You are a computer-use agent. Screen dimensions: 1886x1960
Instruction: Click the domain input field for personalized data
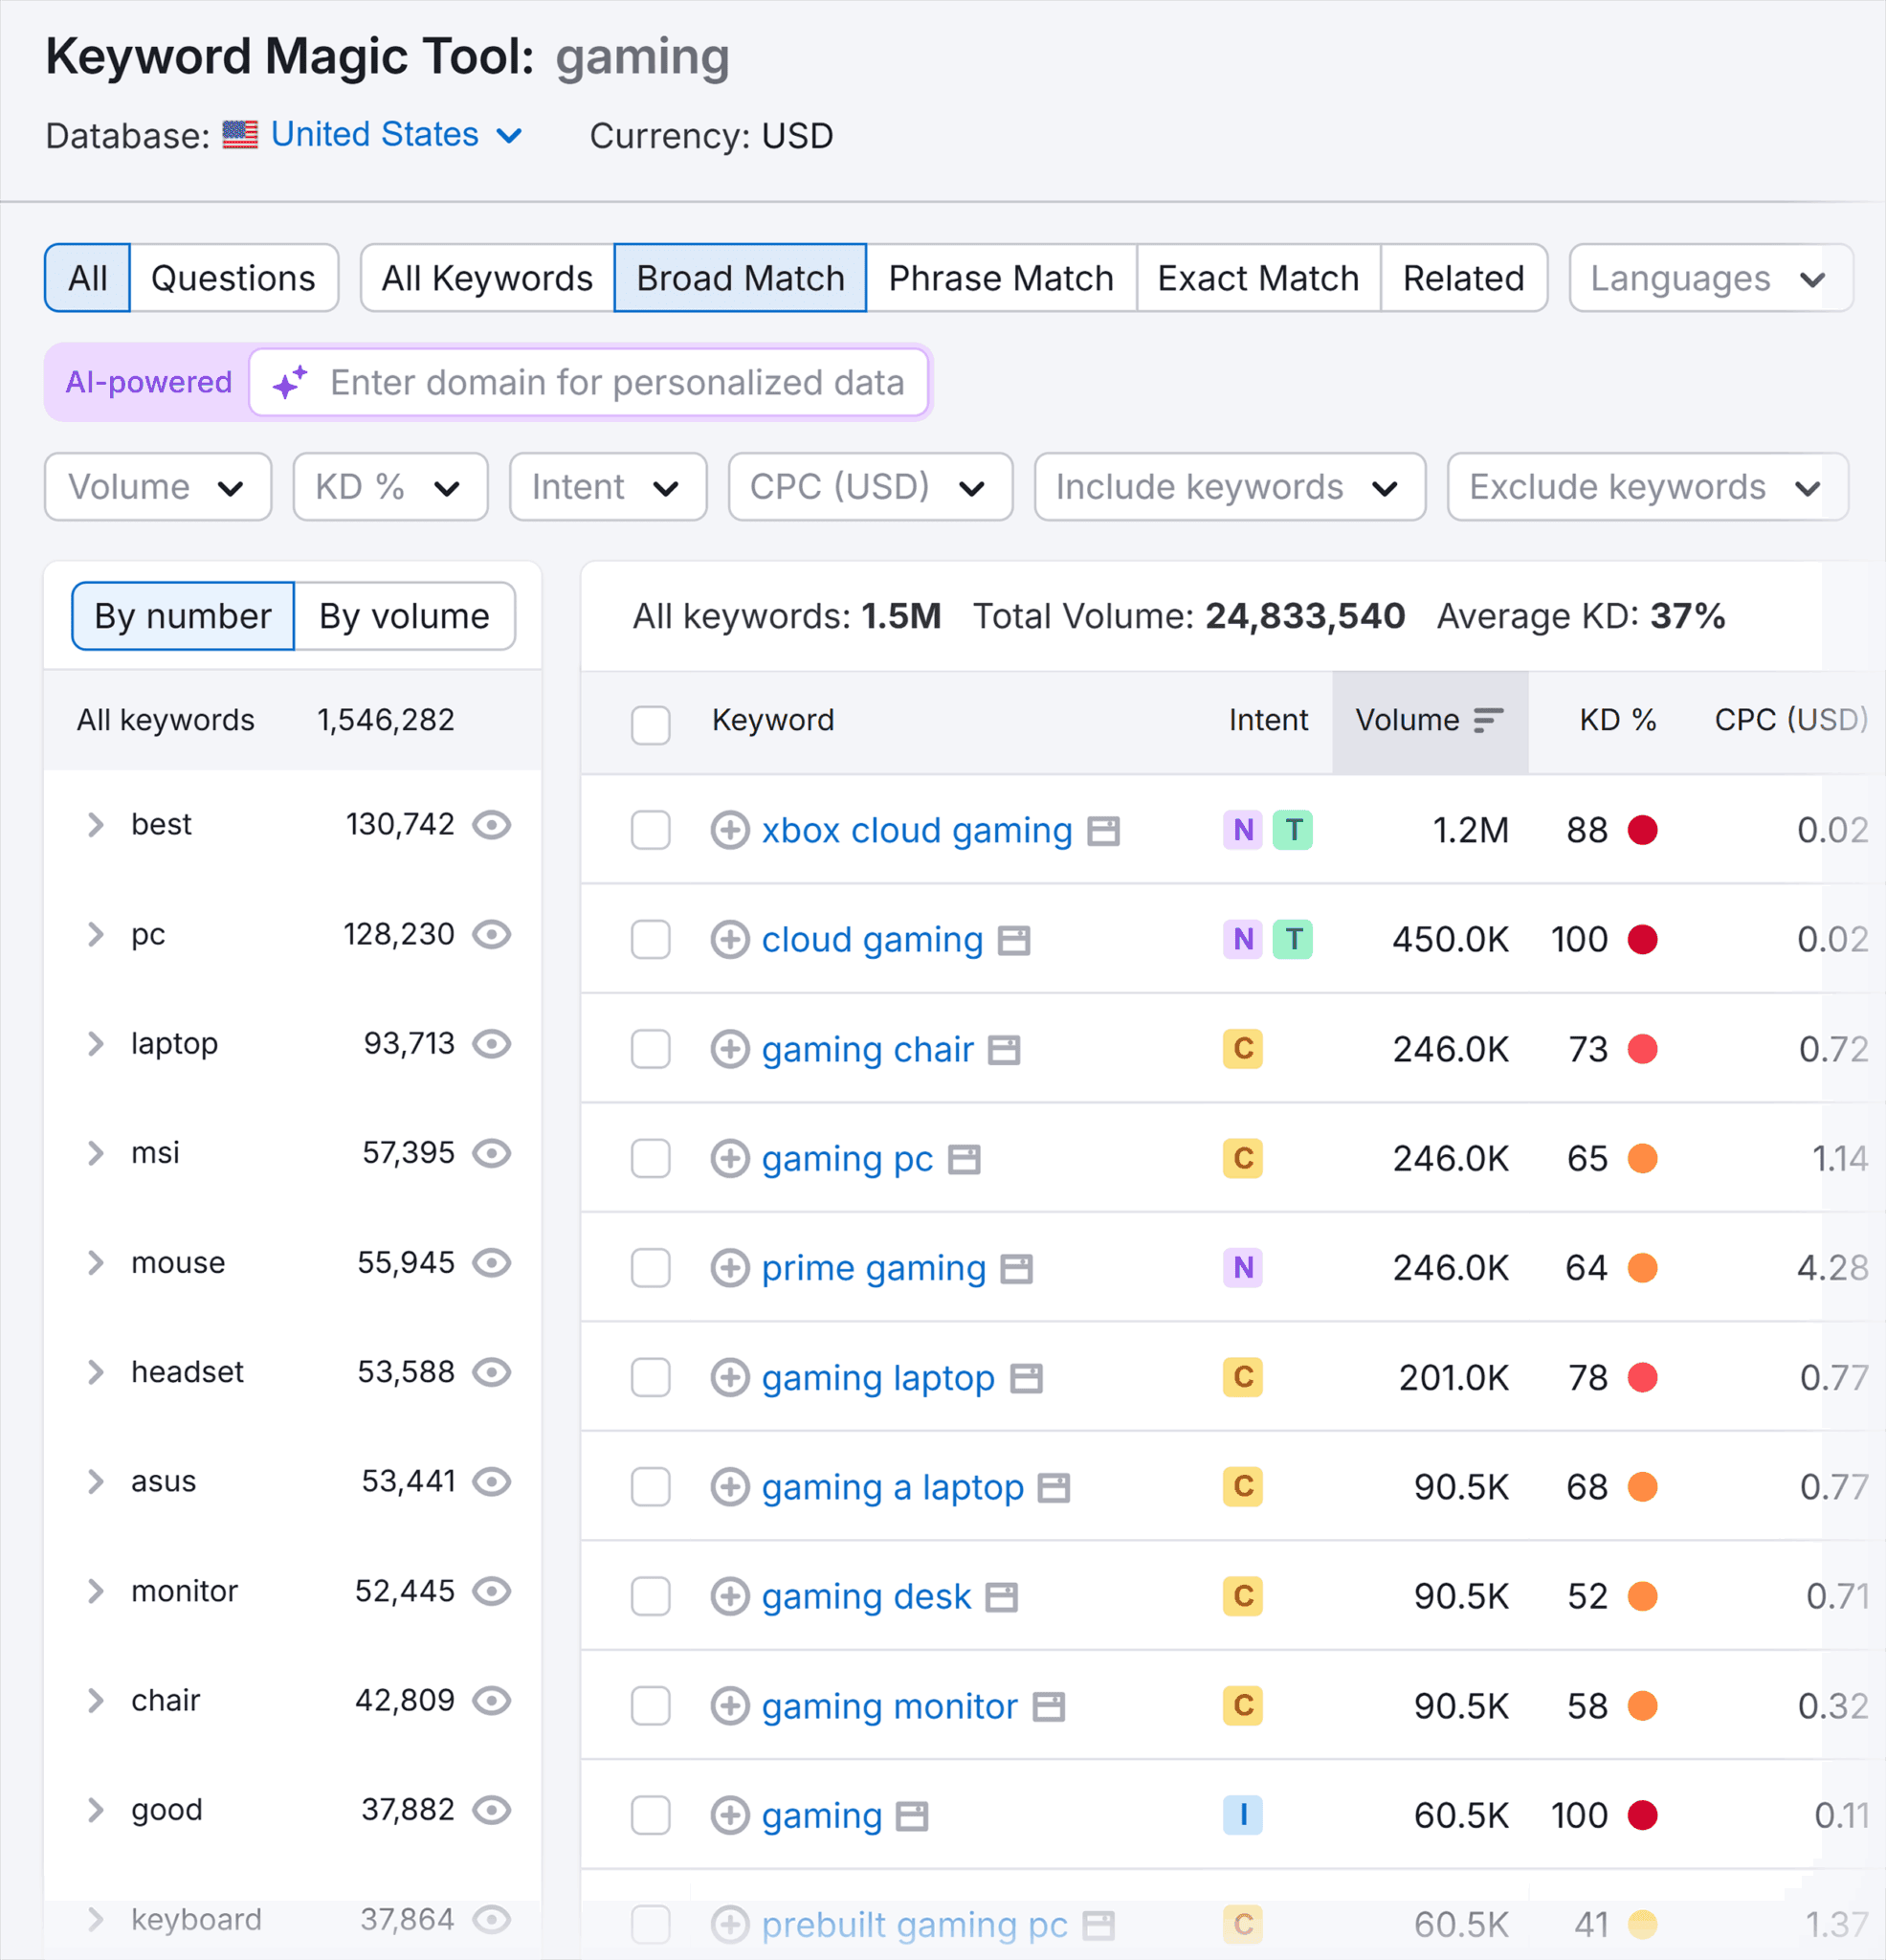pyautogui.click(x=618, y=382)
